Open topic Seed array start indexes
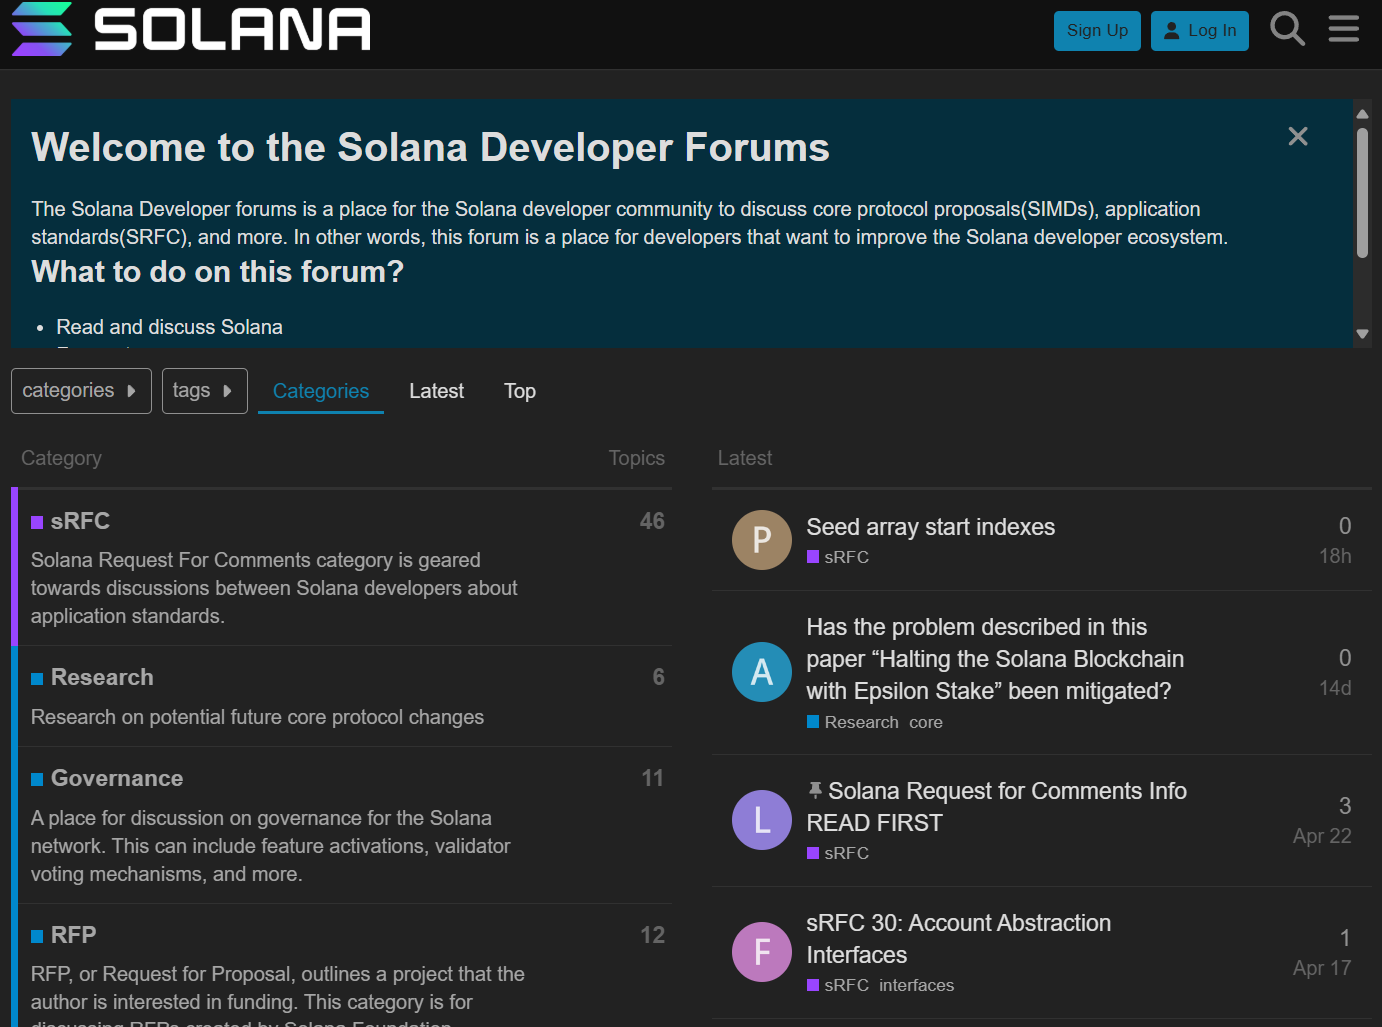This screenshot has height=1027, width=1382. tap(930, 527)
